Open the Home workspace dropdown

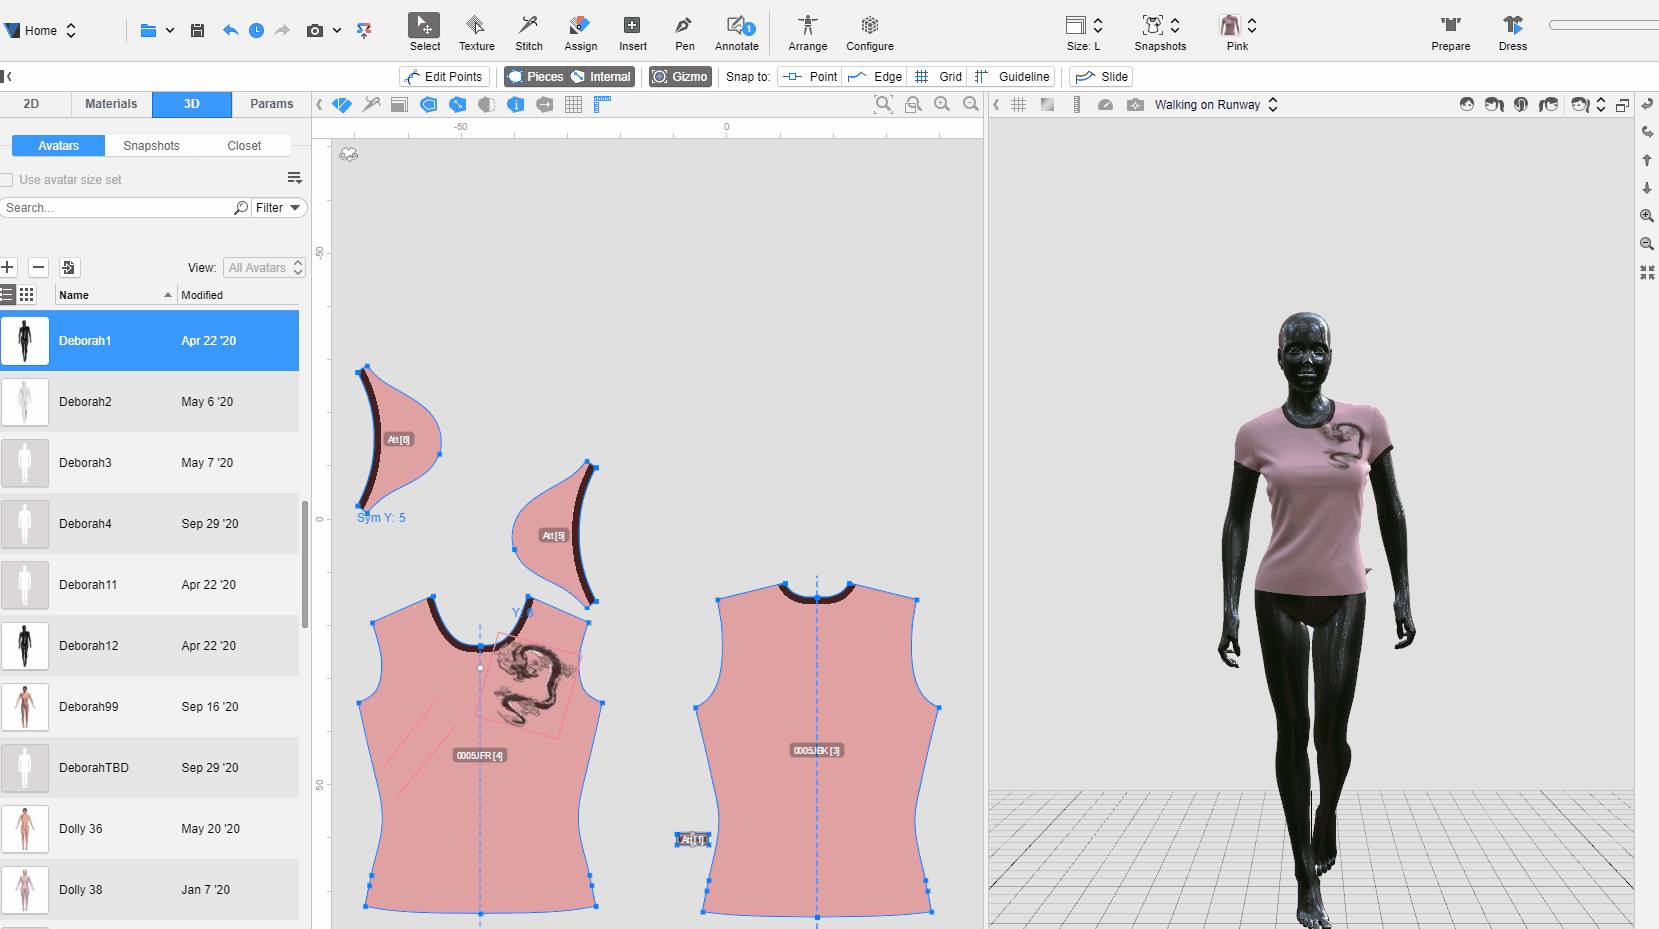(x=41, y=31)
